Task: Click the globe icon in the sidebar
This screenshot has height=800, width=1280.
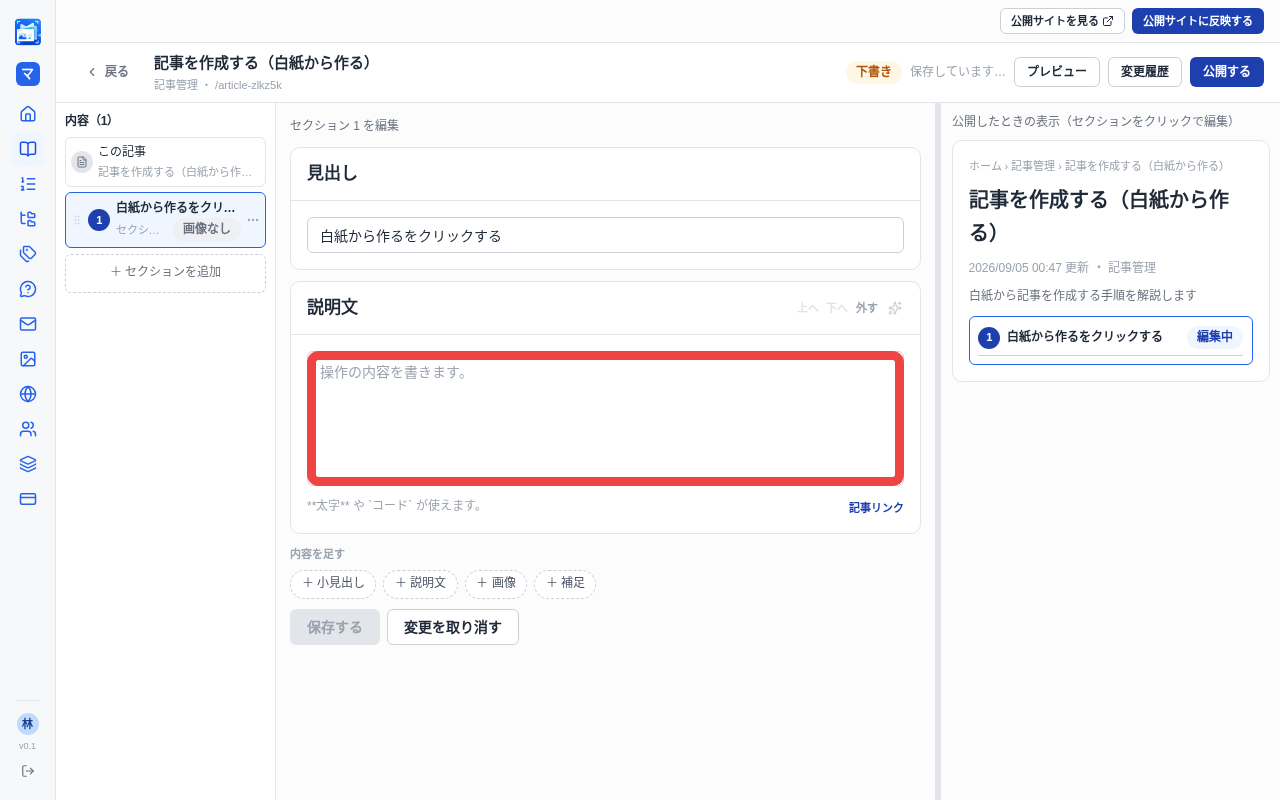Action: pos(28,394)
